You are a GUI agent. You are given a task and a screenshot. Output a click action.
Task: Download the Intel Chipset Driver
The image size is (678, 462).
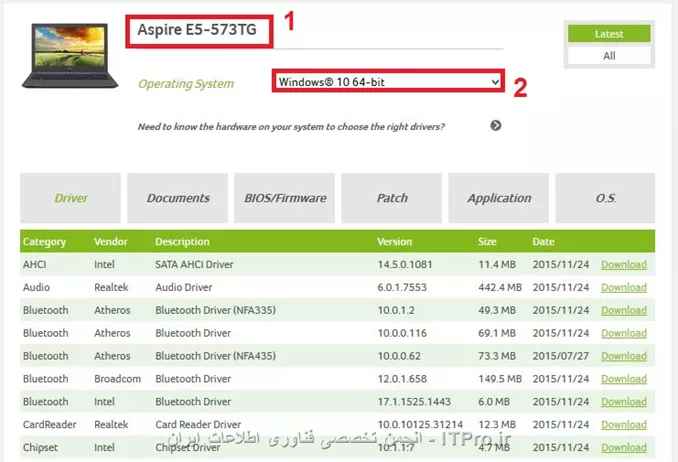pyautogui.click(x=624, y=447)
